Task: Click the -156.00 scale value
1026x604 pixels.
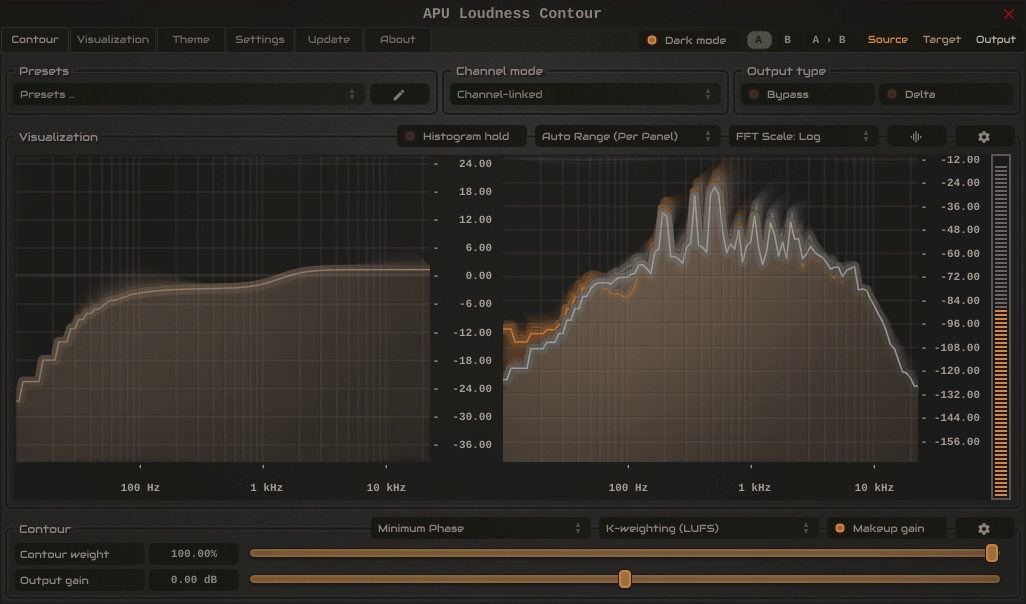Action: click(x=957, y=442)
